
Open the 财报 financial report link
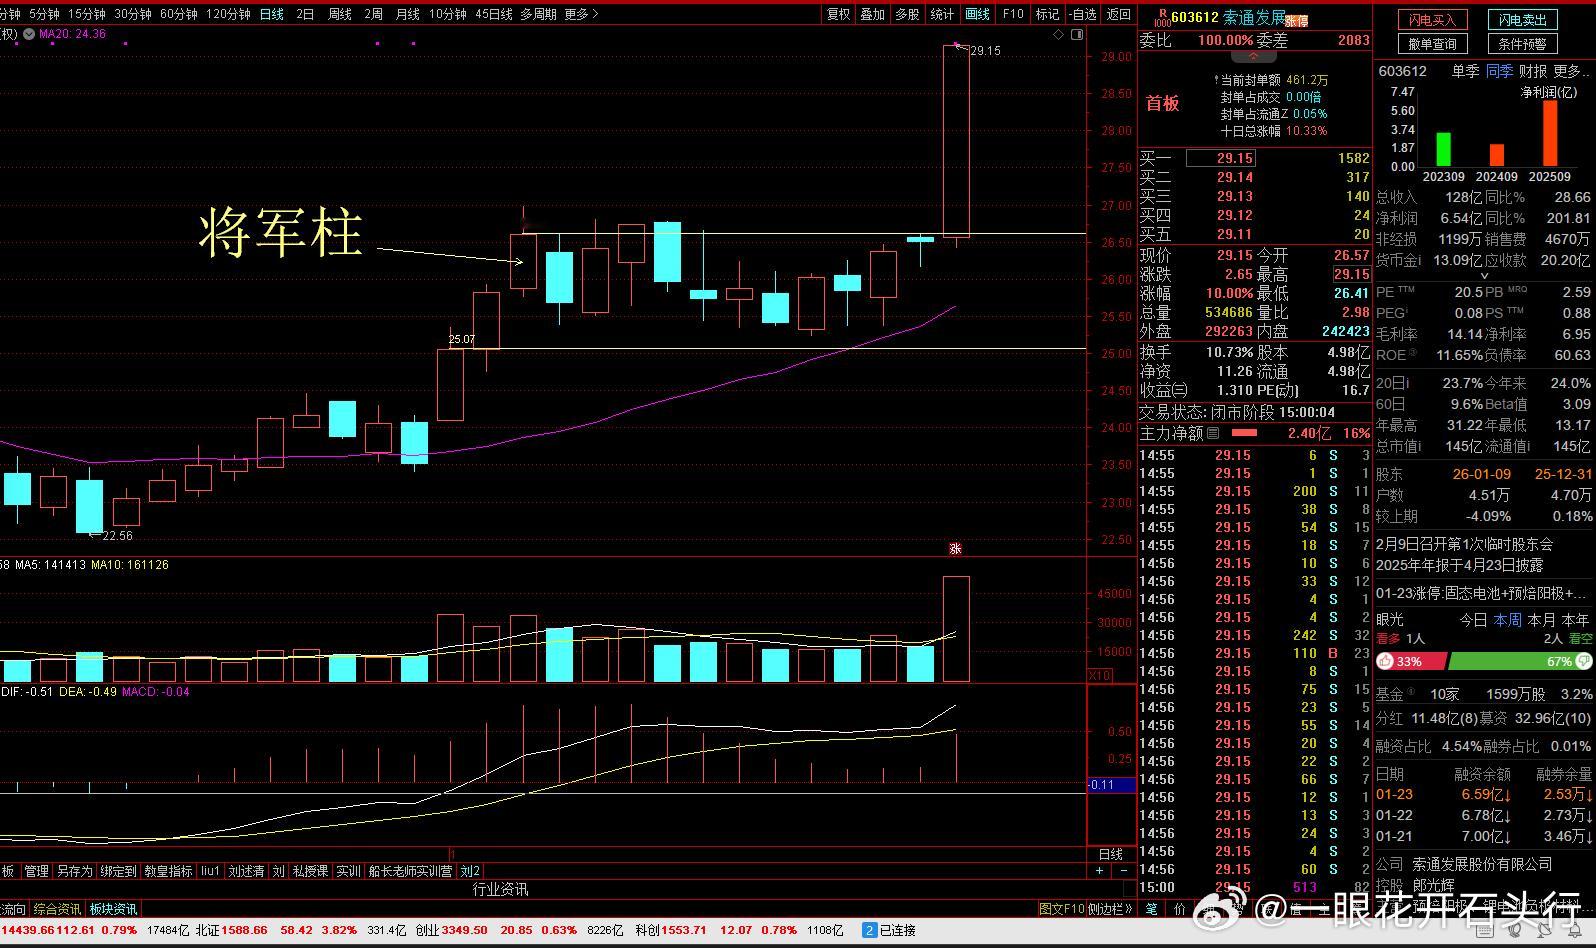[1533, 71]
